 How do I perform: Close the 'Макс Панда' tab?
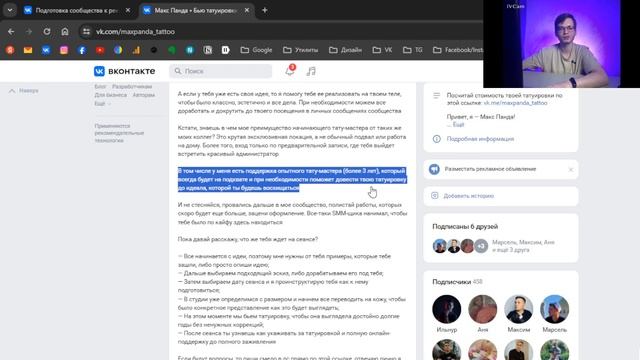click(247, 10)
